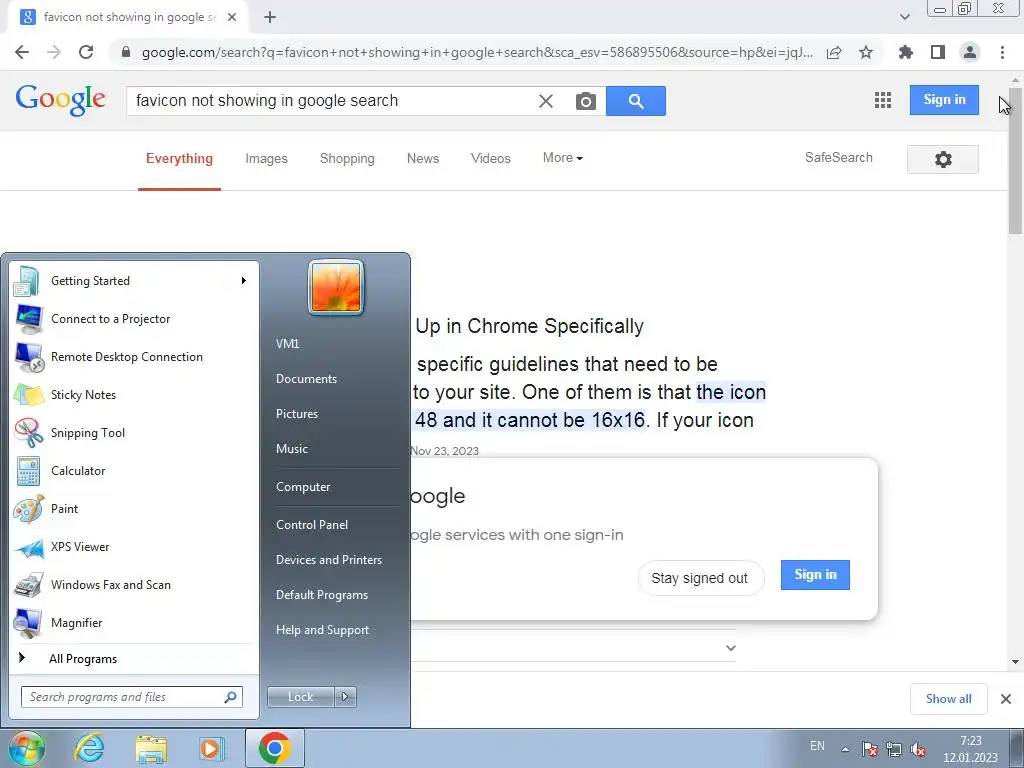The height and width of the screenshot is (768, 1024).
Task: Open new Chrome tab with plus
Action: tap(270, 18)
